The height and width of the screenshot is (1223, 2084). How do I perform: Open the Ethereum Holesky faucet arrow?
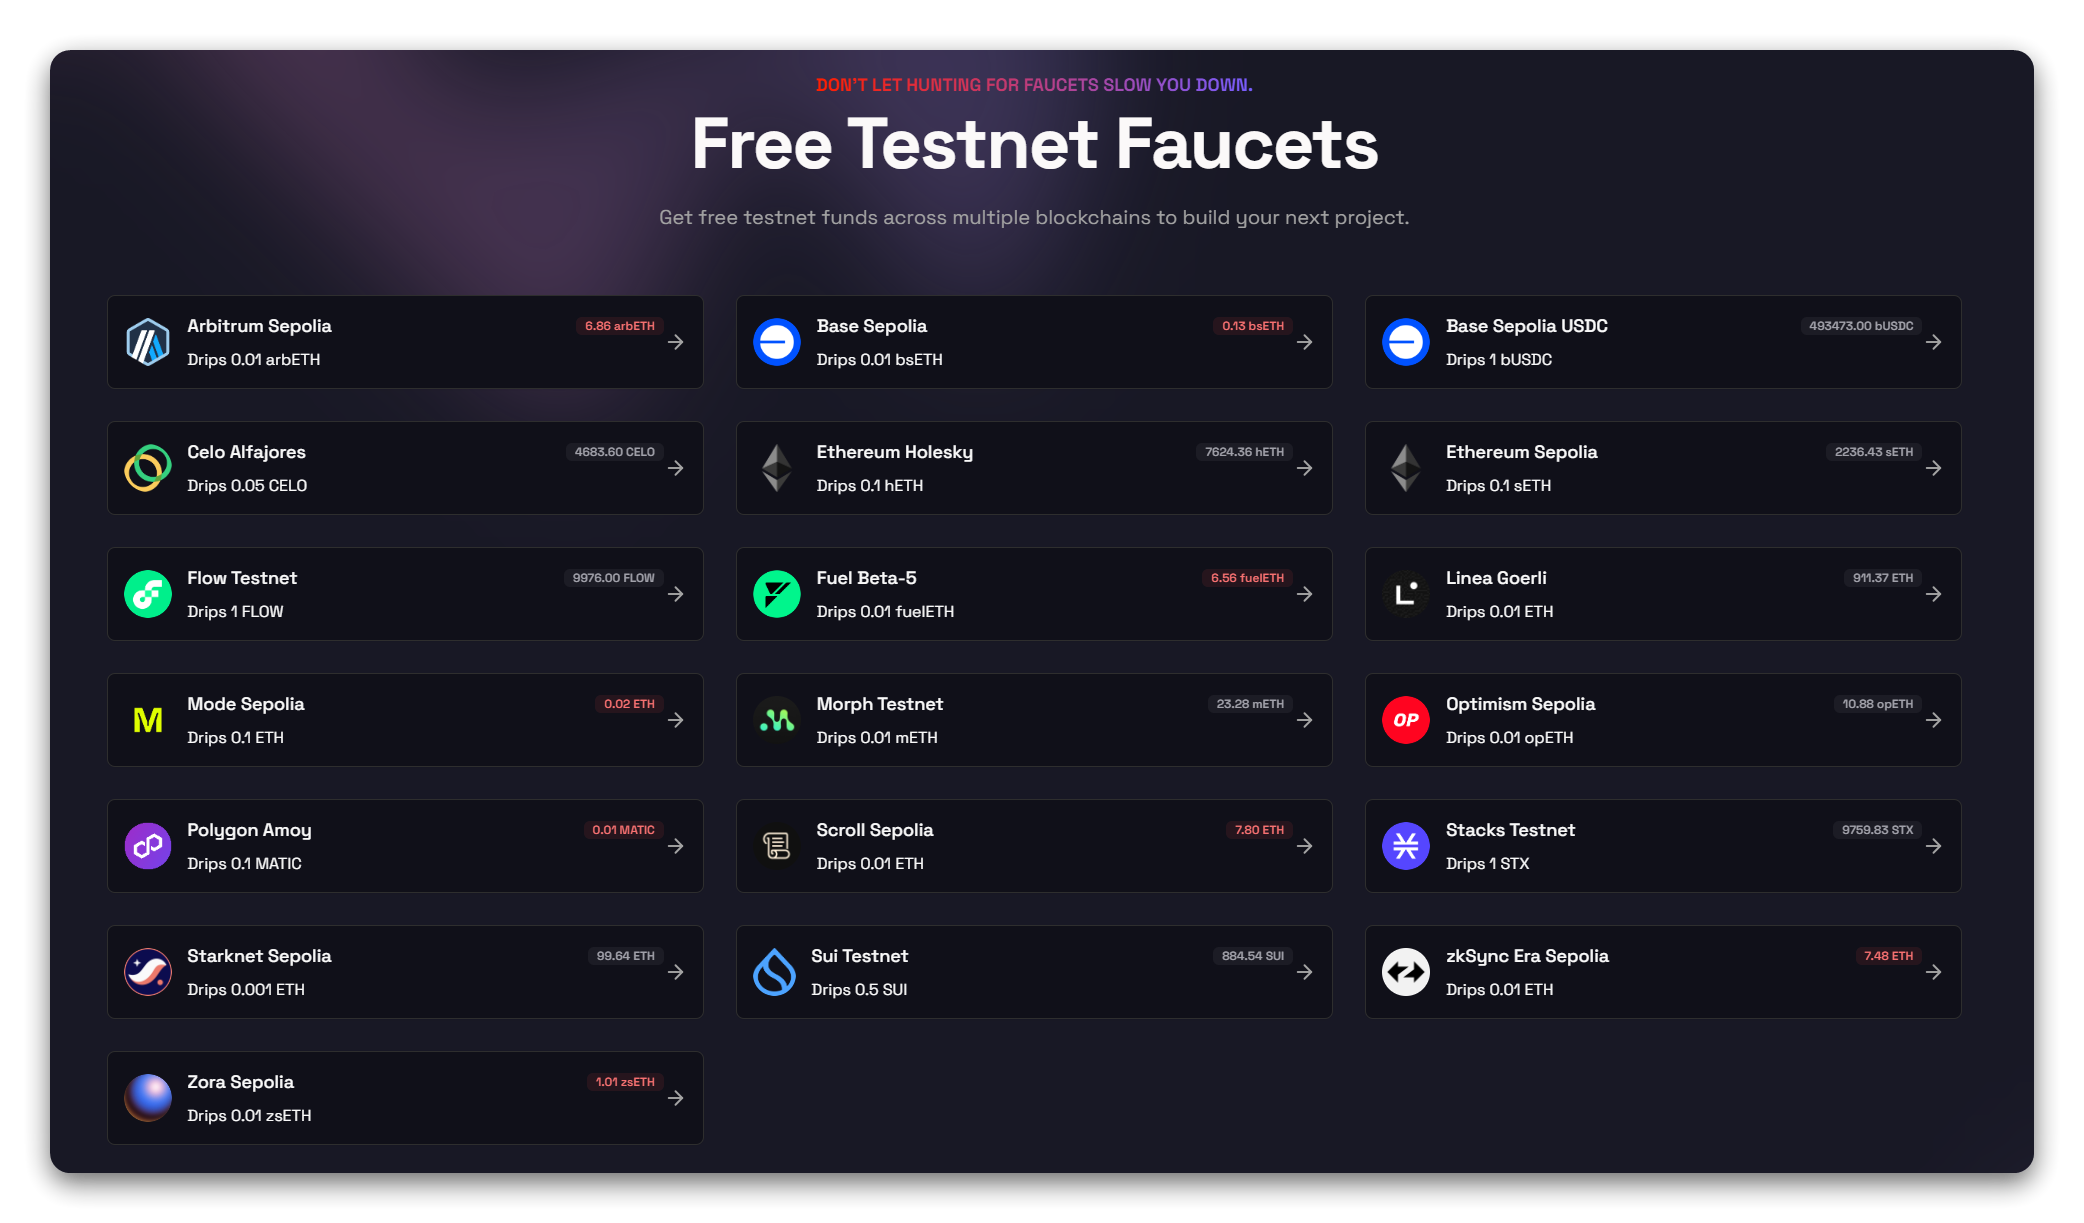[x=1305, y=468]
